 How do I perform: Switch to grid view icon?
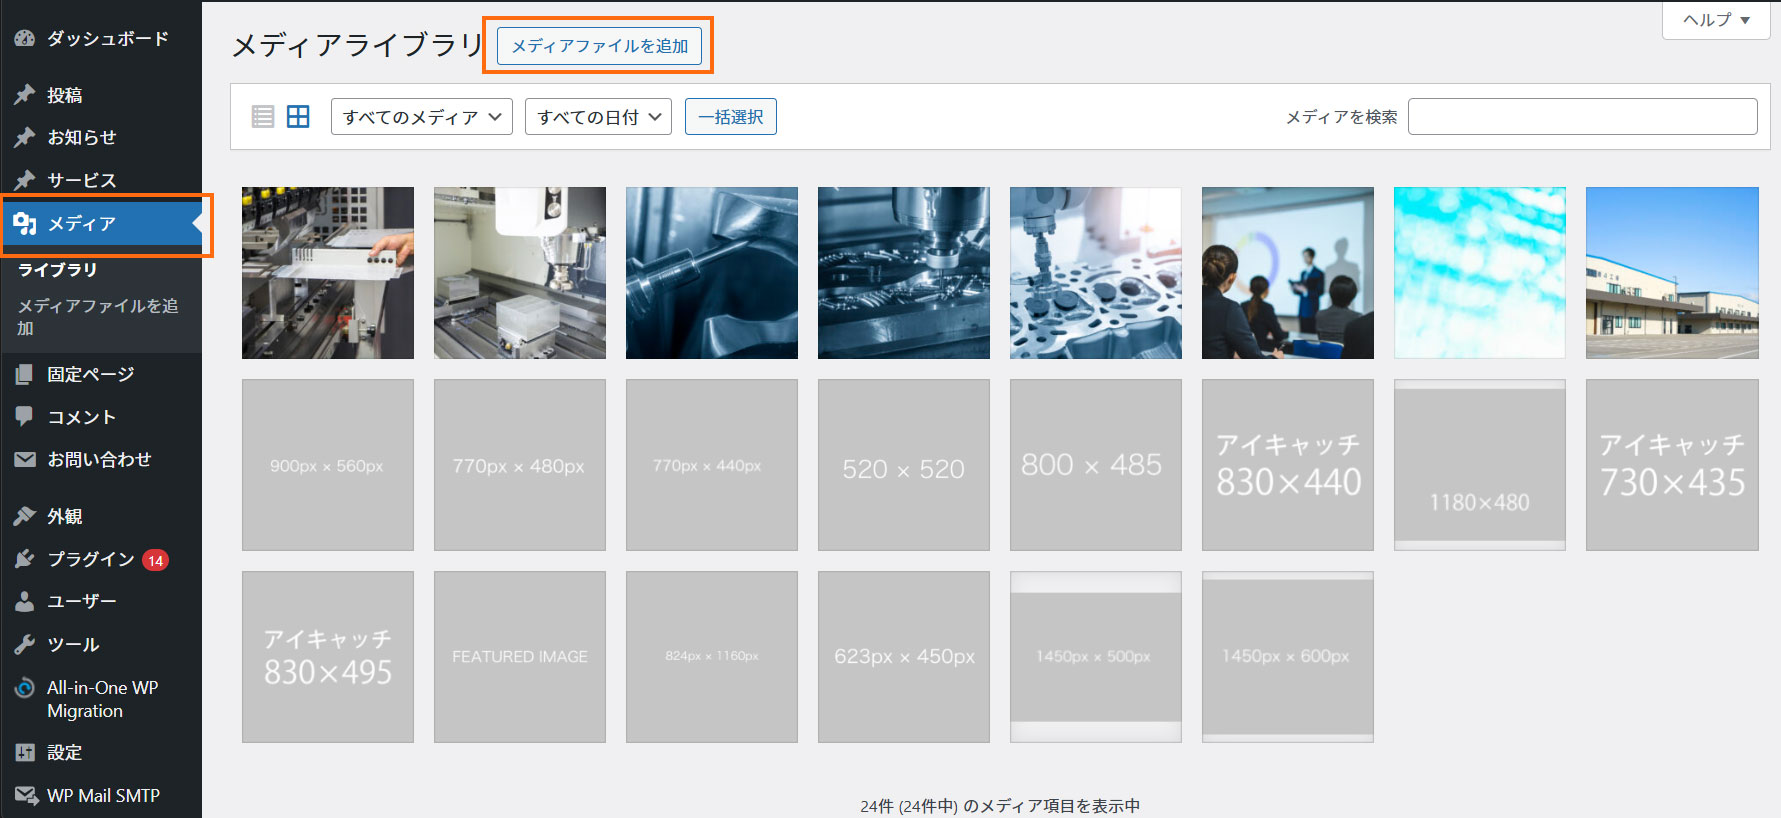click(x=298, y=117)
